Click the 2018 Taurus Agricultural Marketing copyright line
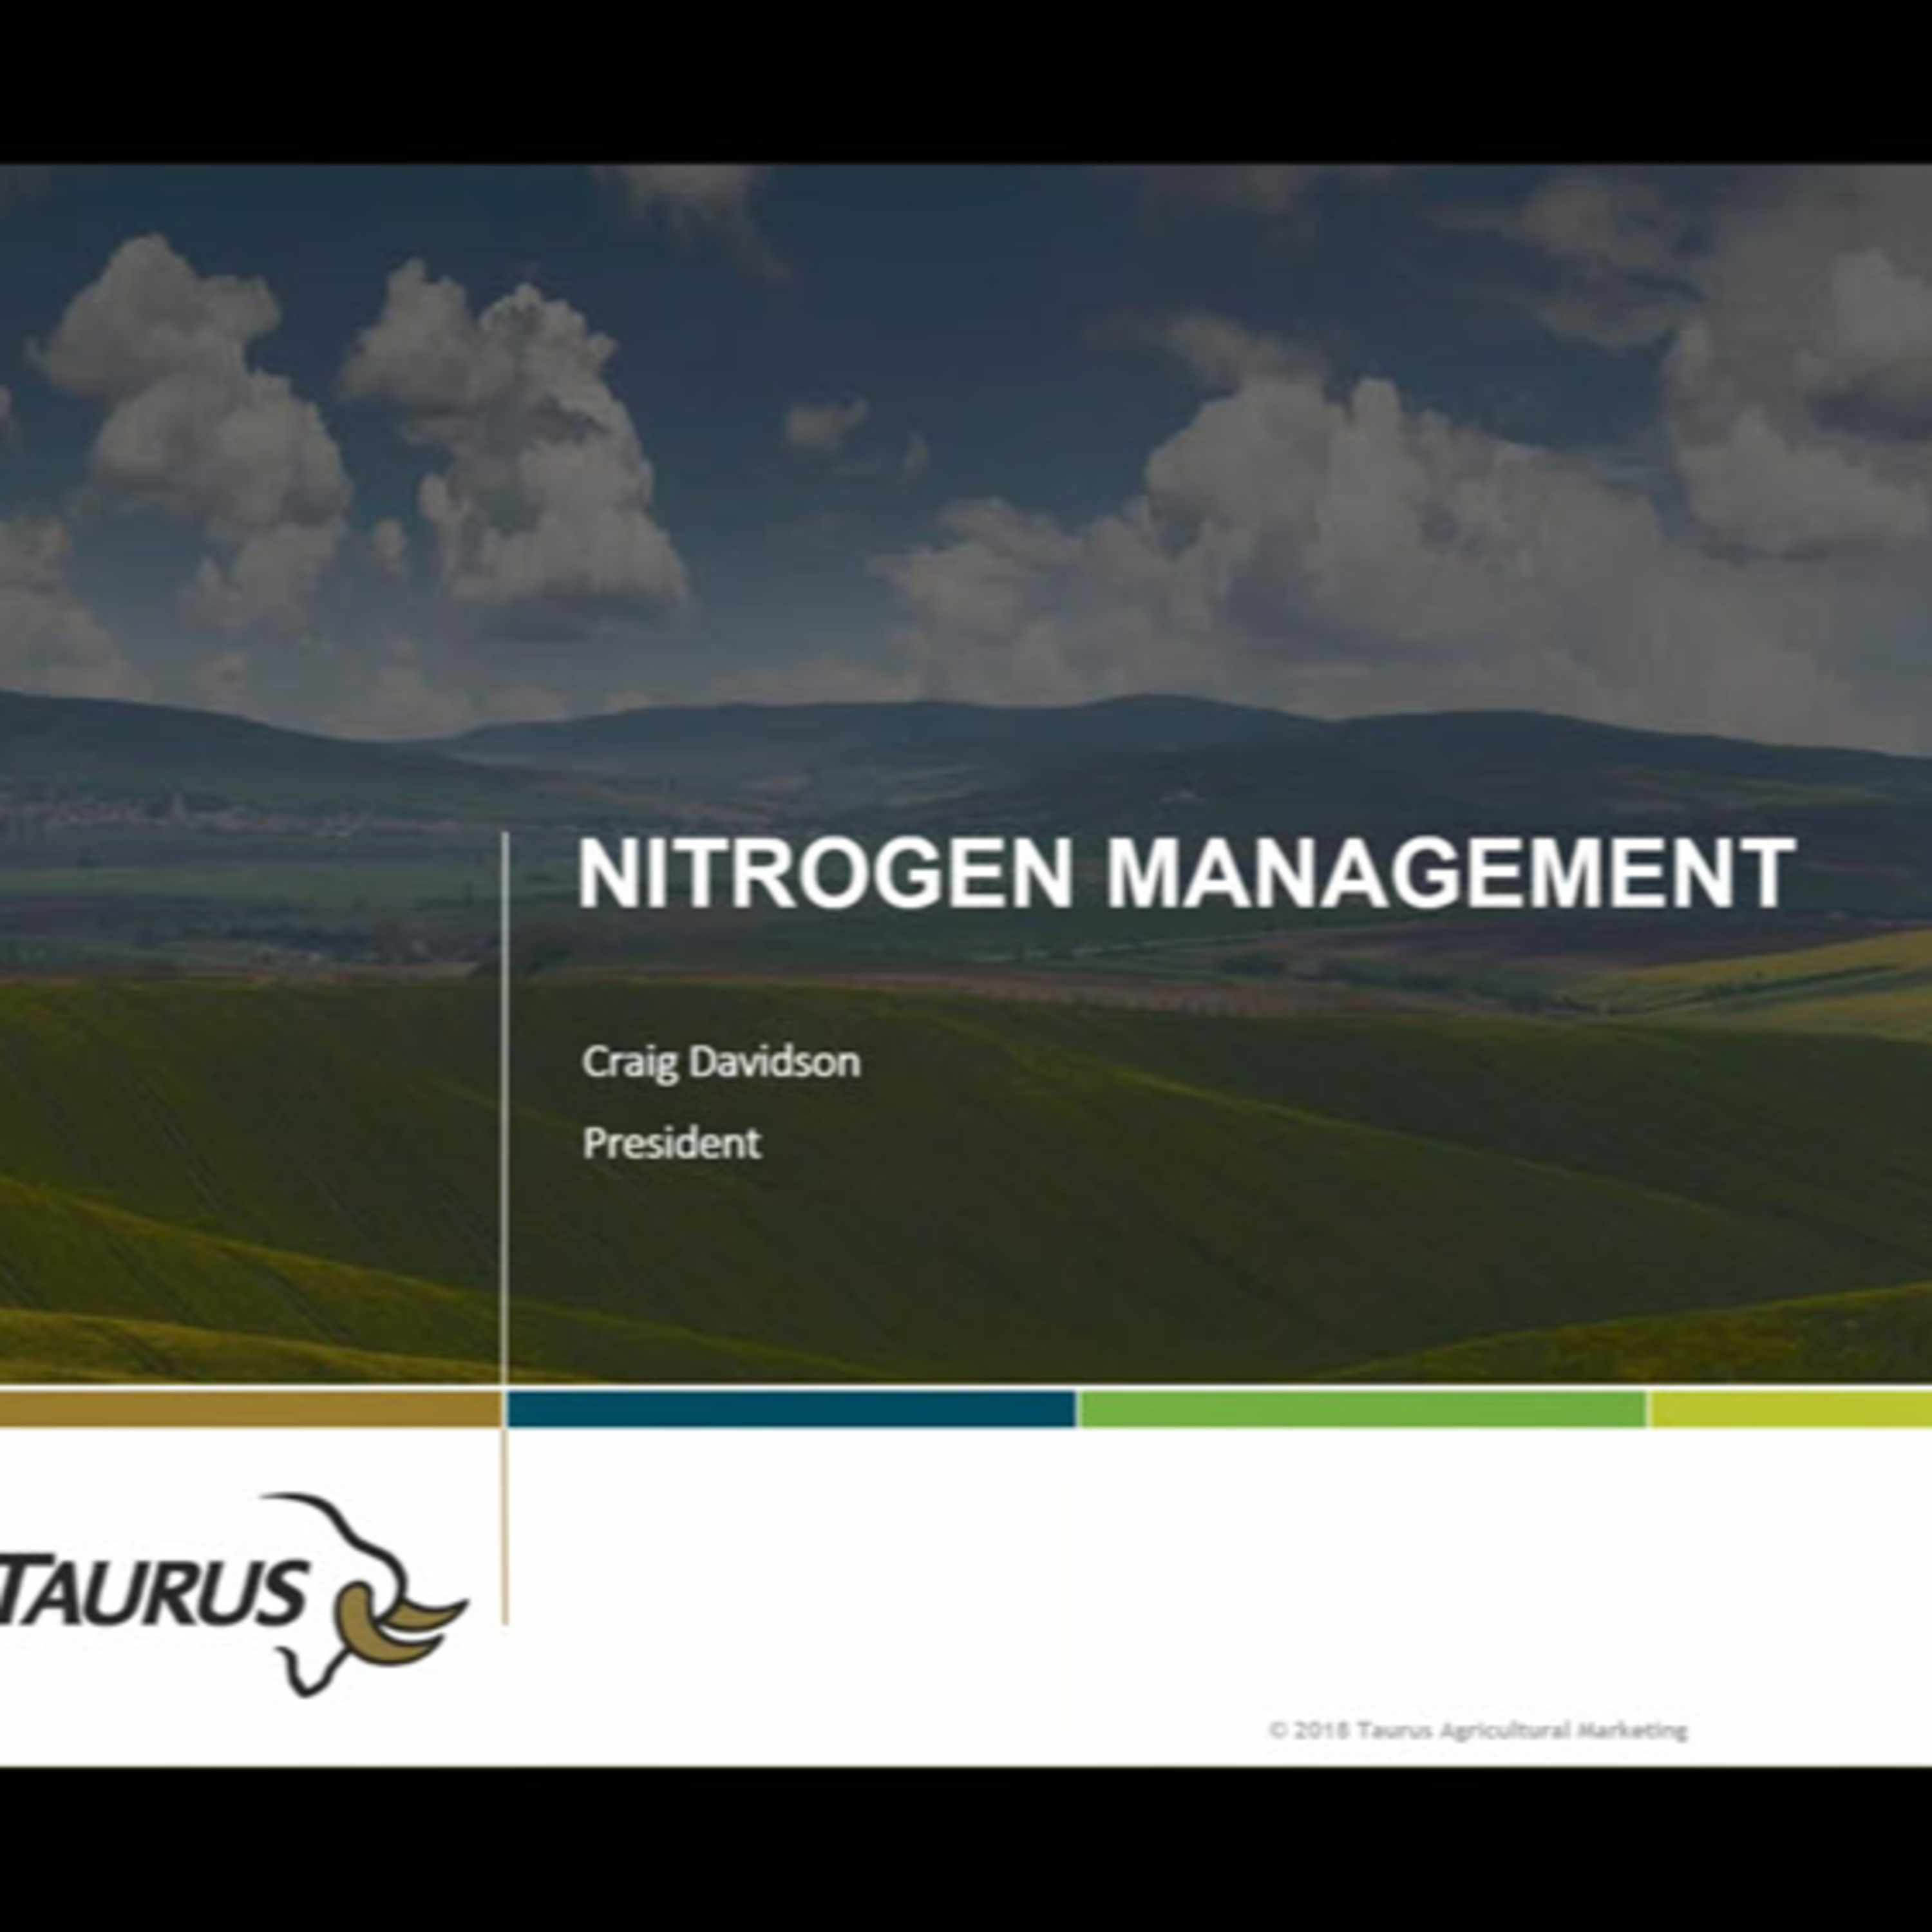 pyautogui.click(x=1478, y=1730)
